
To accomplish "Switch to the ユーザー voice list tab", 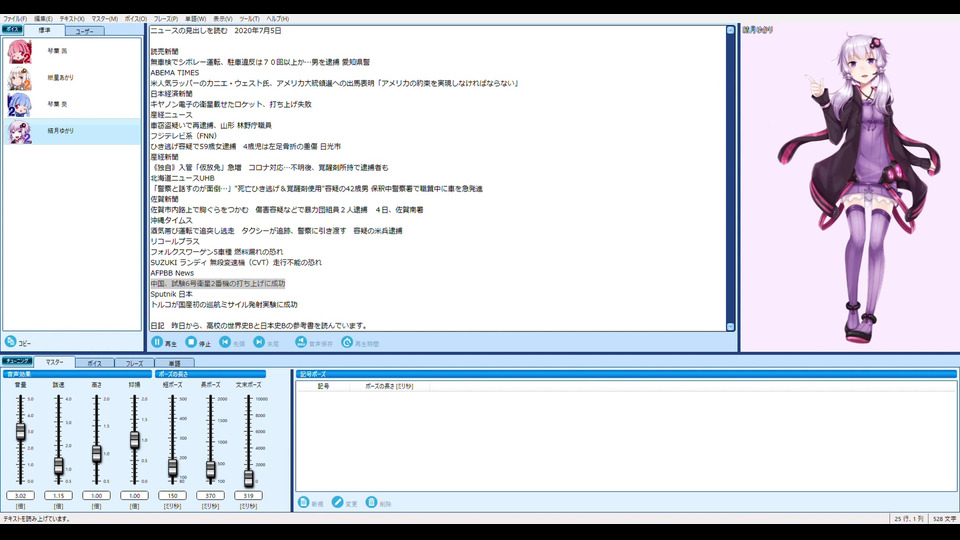I will point(84,31).
